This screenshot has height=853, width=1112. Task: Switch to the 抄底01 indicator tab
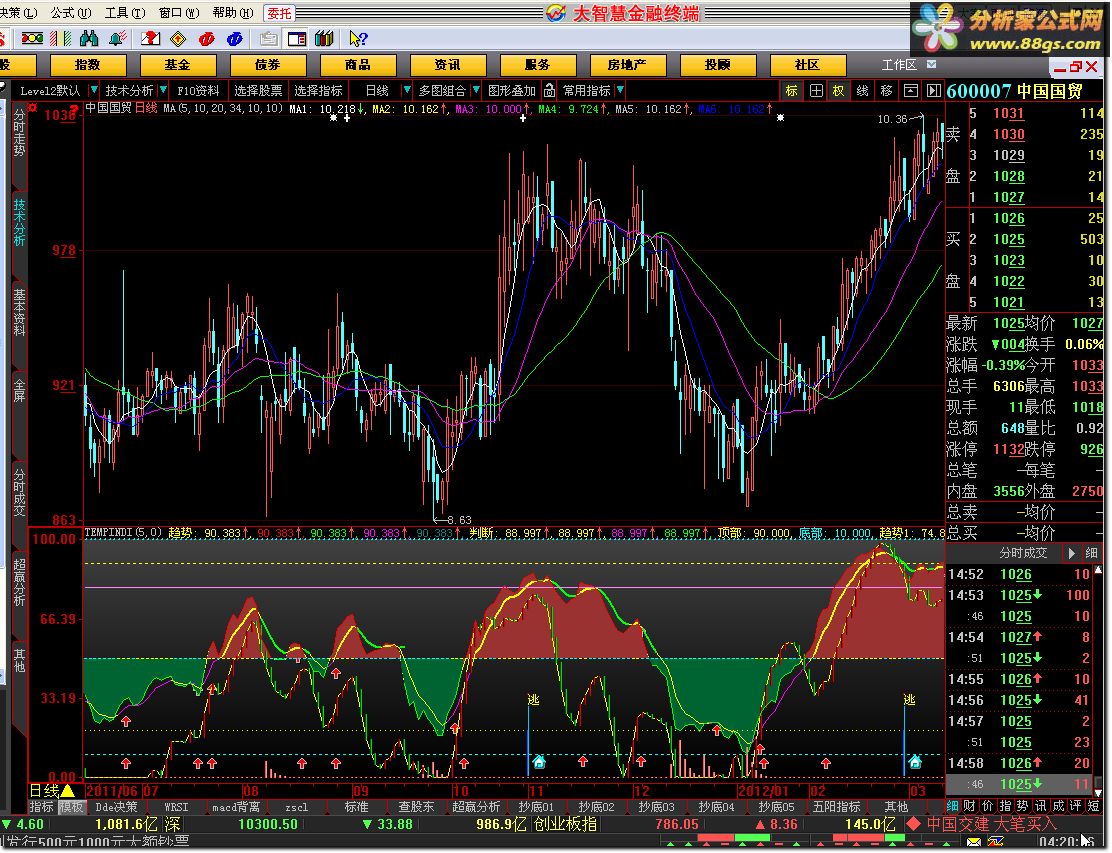coord(536,807)
